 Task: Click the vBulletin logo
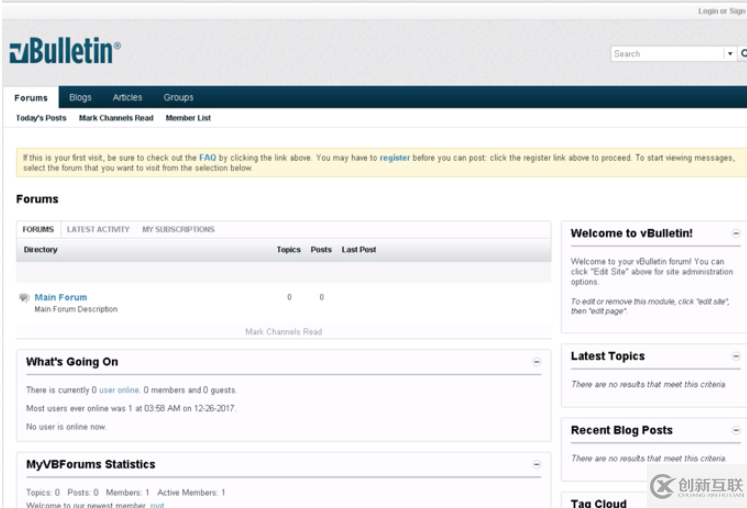point(65,51)
